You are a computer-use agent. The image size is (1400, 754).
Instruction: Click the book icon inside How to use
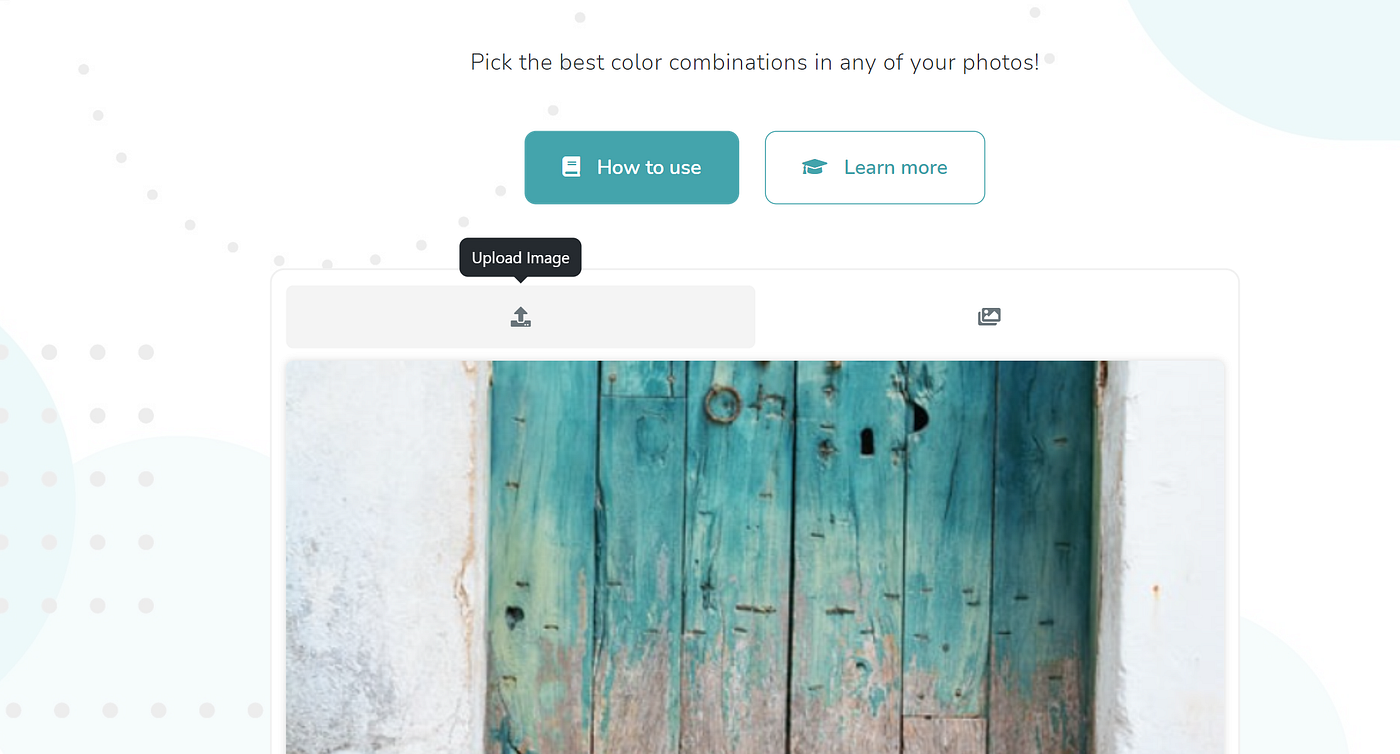pos(571,167)
